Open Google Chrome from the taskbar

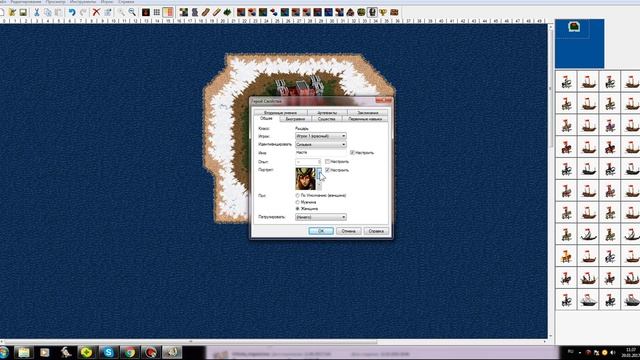[x=130, y=352]
